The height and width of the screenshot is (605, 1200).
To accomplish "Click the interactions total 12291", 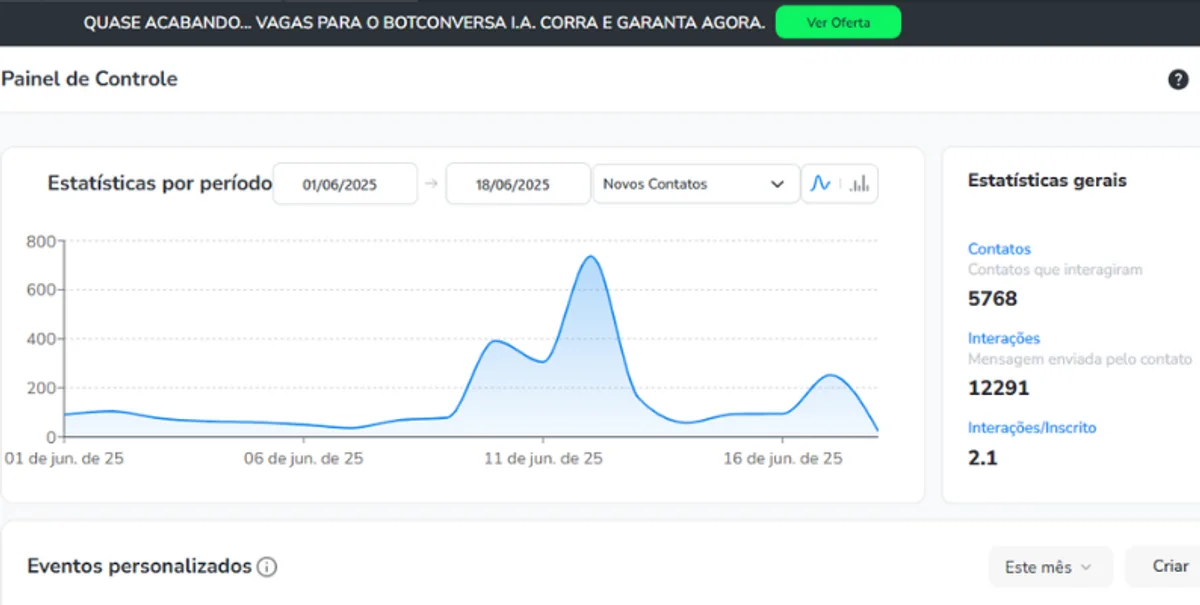I will (998, 388).
